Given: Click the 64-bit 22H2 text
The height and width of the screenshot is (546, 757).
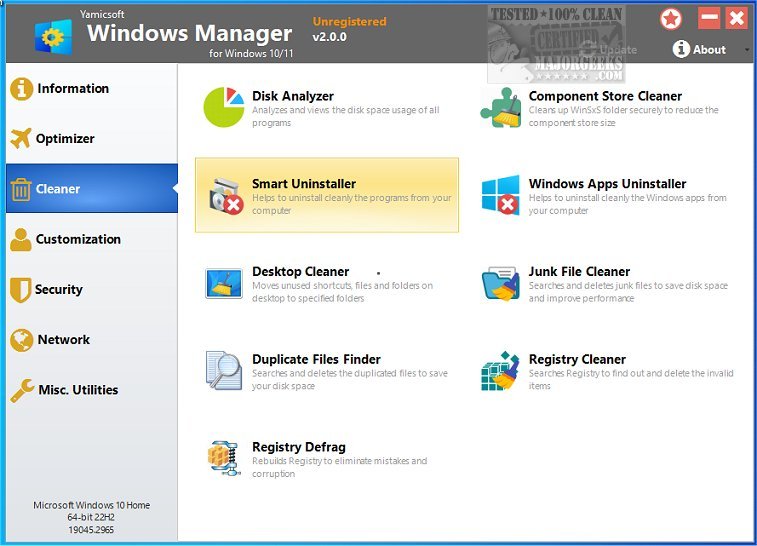Looking at the screenshot, I should coord(91,518).
